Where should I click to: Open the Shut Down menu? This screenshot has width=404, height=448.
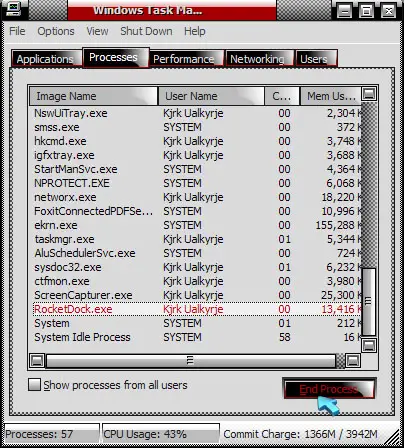click(146, 31)
